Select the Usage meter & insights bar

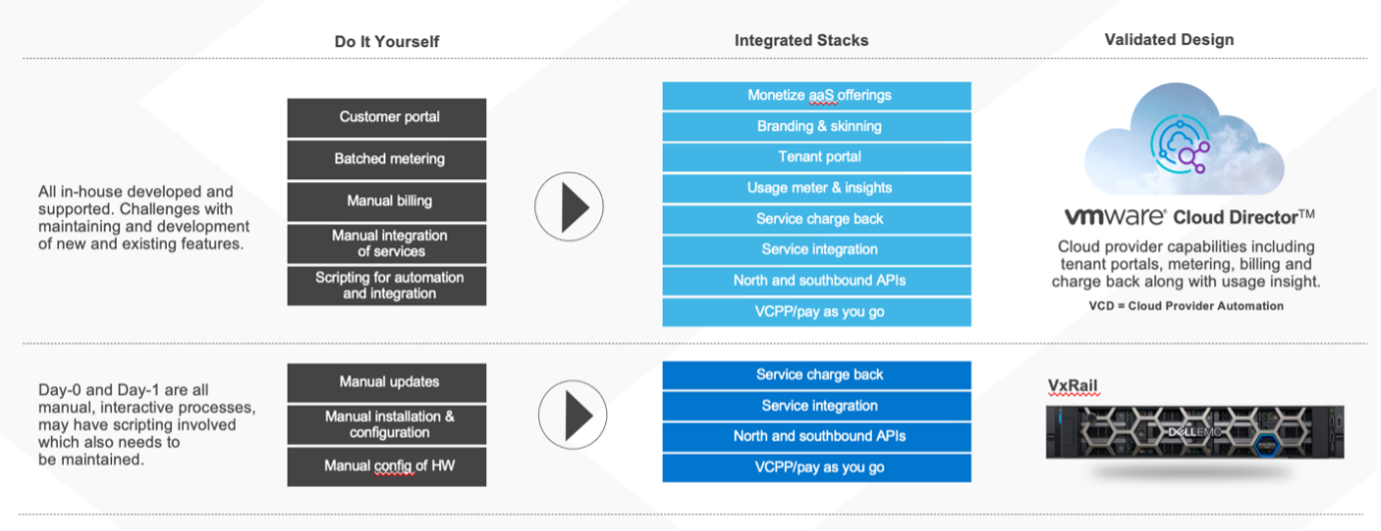817,188
